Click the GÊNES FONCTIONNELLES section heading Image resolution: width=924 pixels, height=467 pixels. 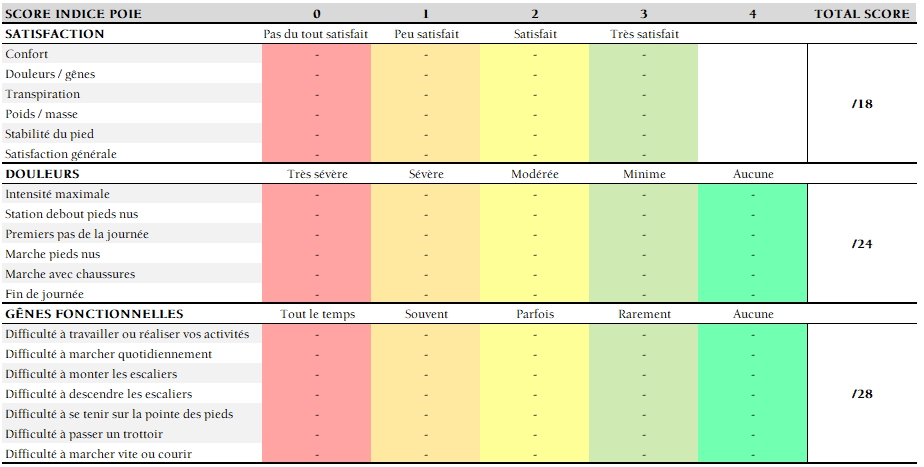click(x=94, y=314)
